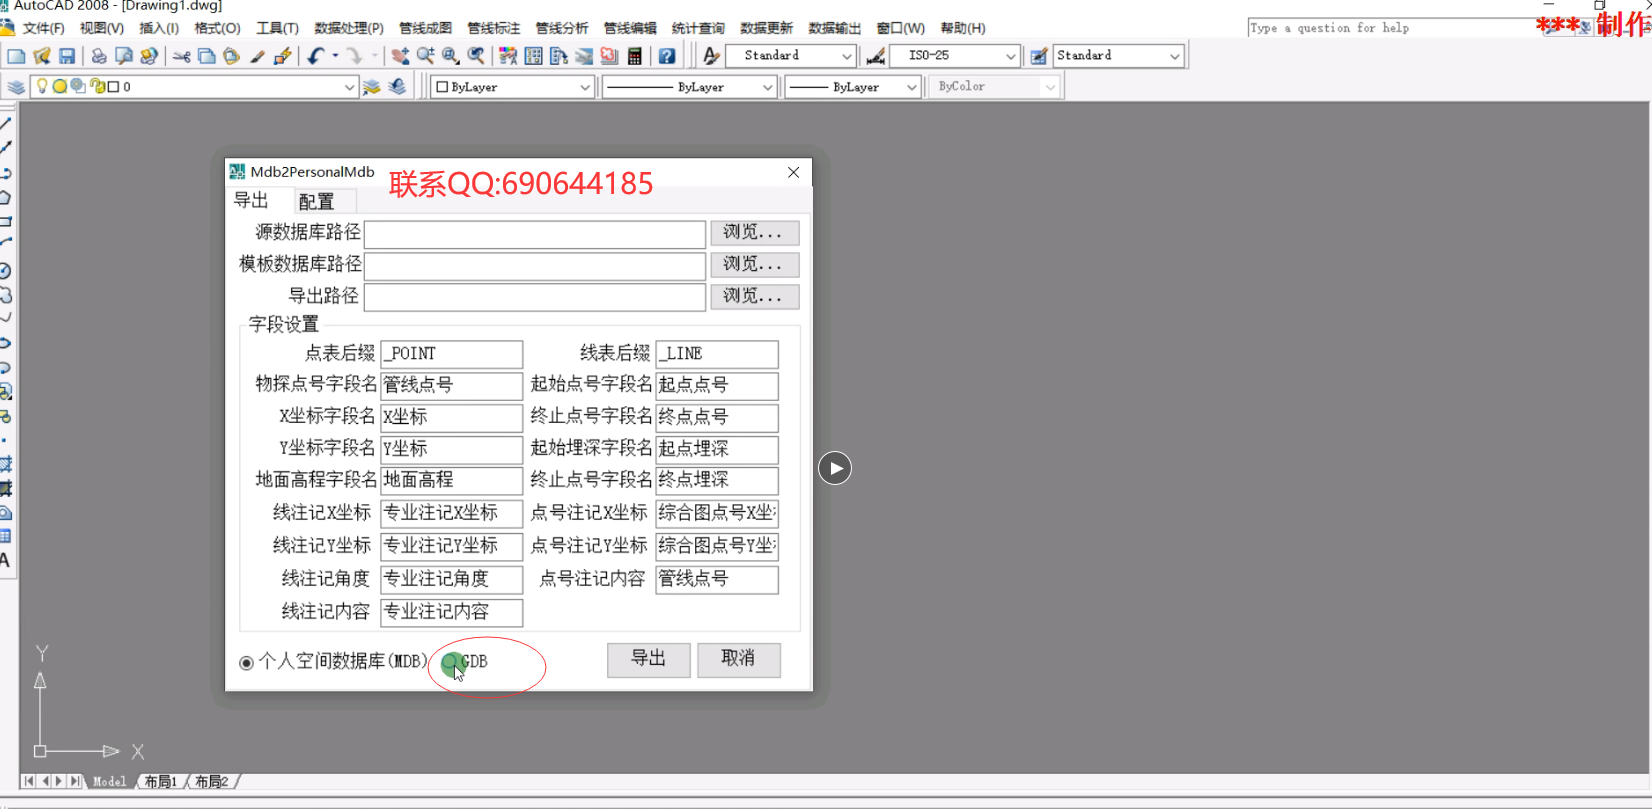This screenshot has width=1652, height=809.
Task: Select the Polygon draw tool
Action: tap(5, 197)
